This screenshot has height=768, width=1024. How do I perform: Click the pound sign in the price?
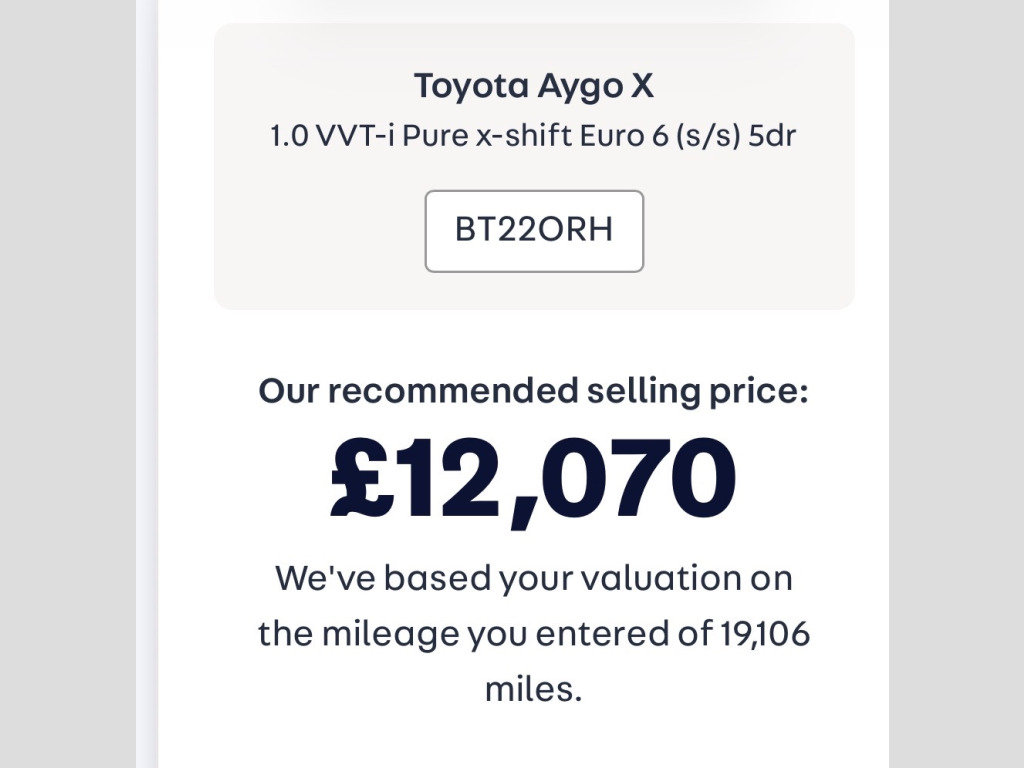click(x=360, y=478)
